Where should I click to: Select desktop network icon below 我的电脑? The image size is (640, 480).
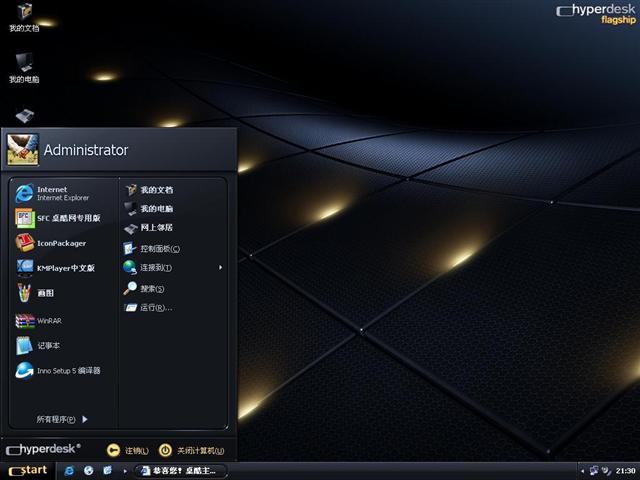point(24,116)
